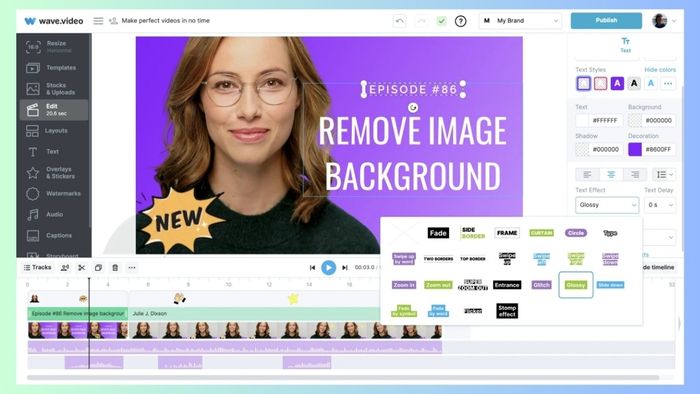Viewport: 700px width, 394px height.
Task: Click the Publish button
Action: 606,21
